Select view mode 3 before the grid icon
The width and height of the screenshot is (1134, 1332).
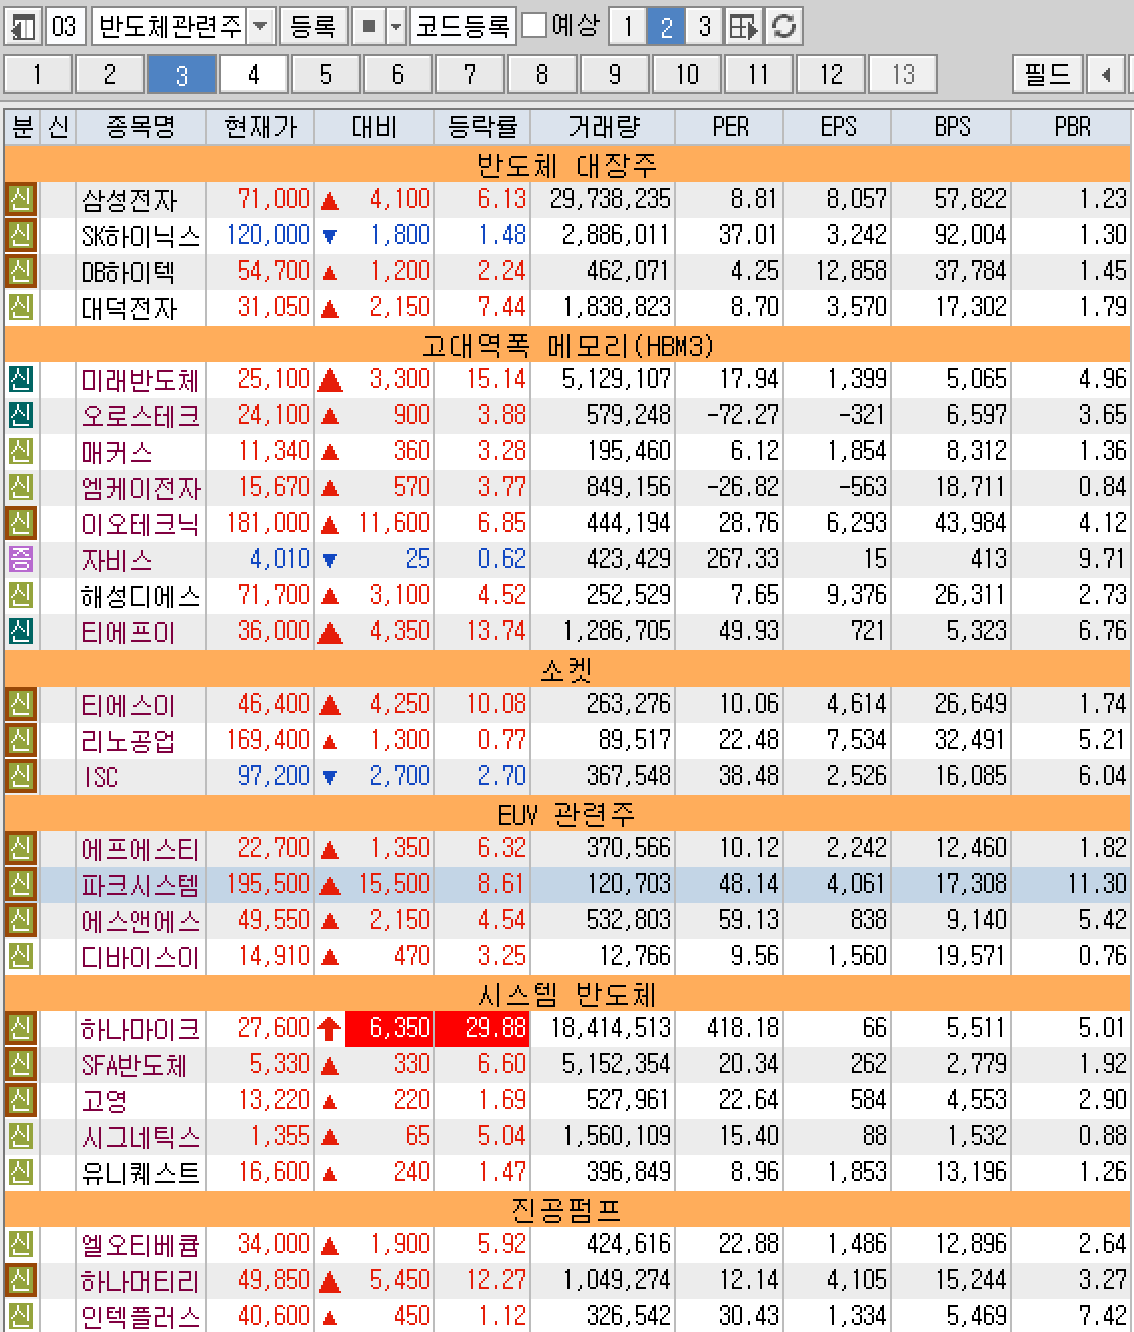pos(704,26)
